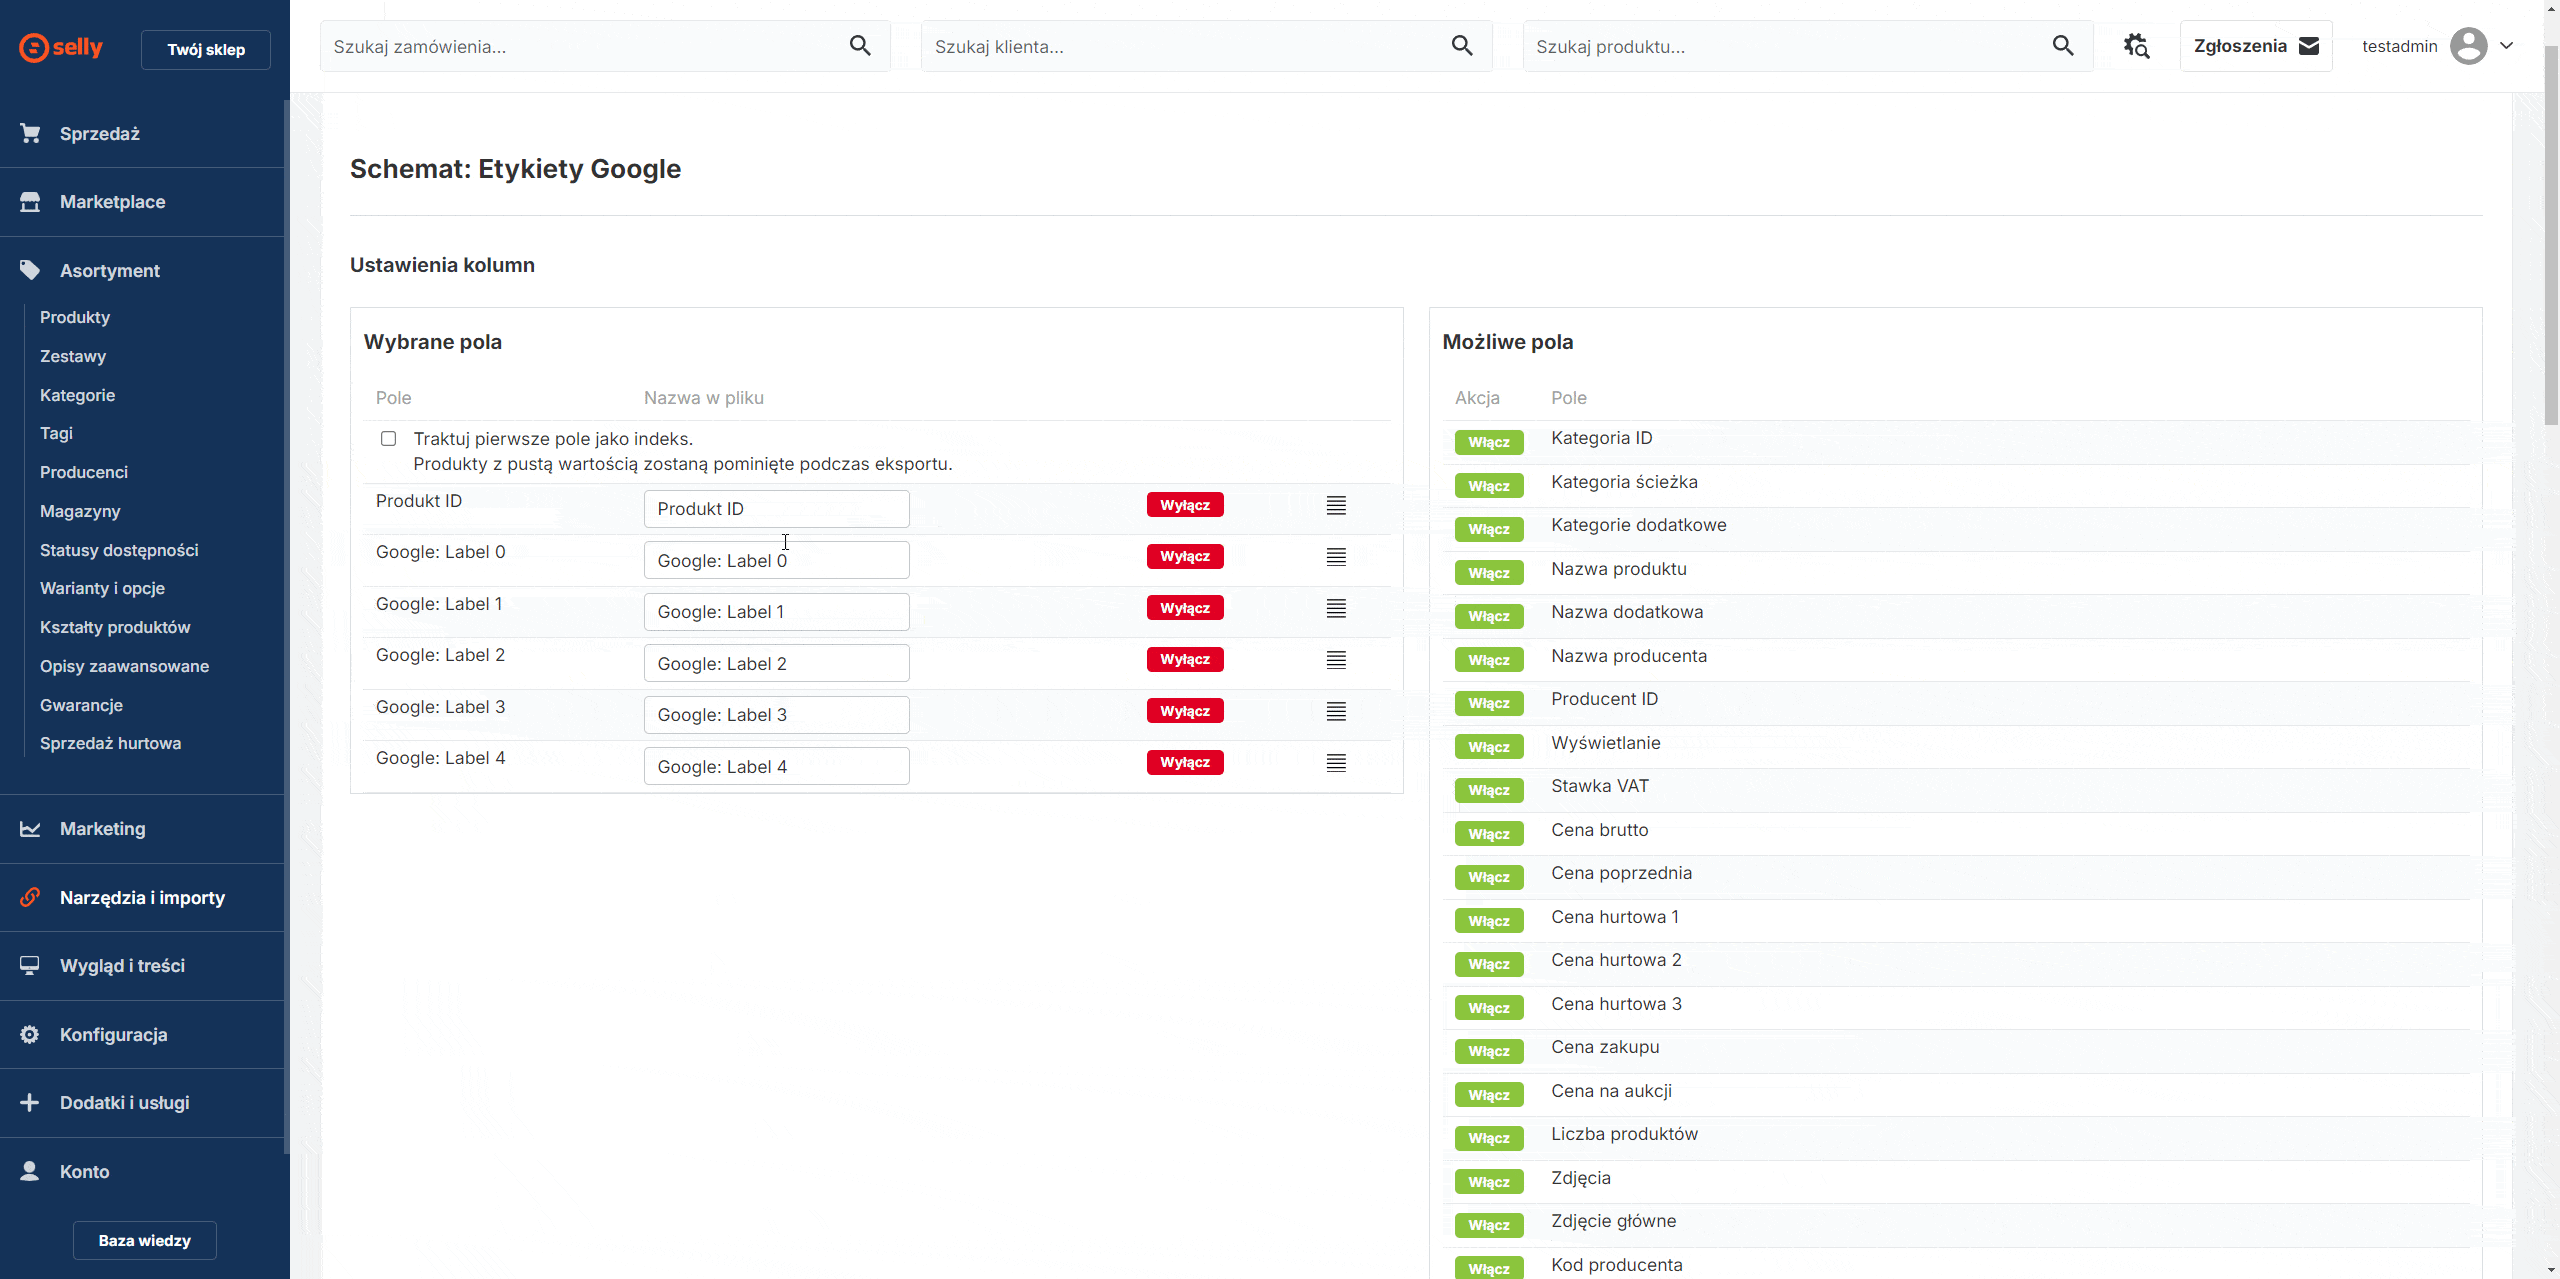The height and width of the screenshot is (1279, 2560).
Task: Click the product search magnifier icon
Action: click(2062, 46)
